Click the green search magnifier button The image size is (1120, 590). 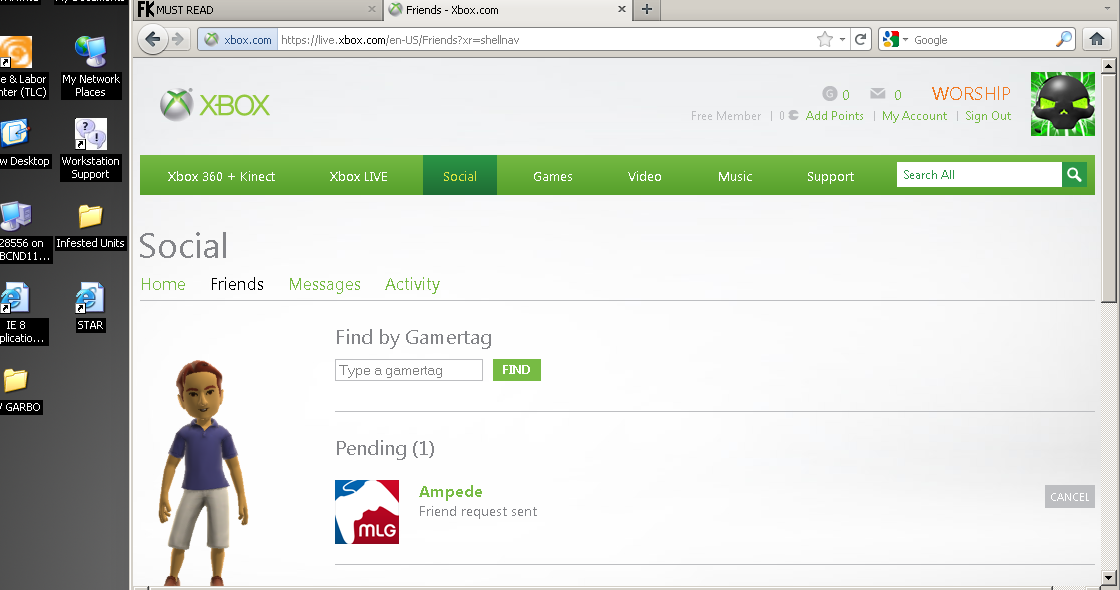coord(1074,175)
